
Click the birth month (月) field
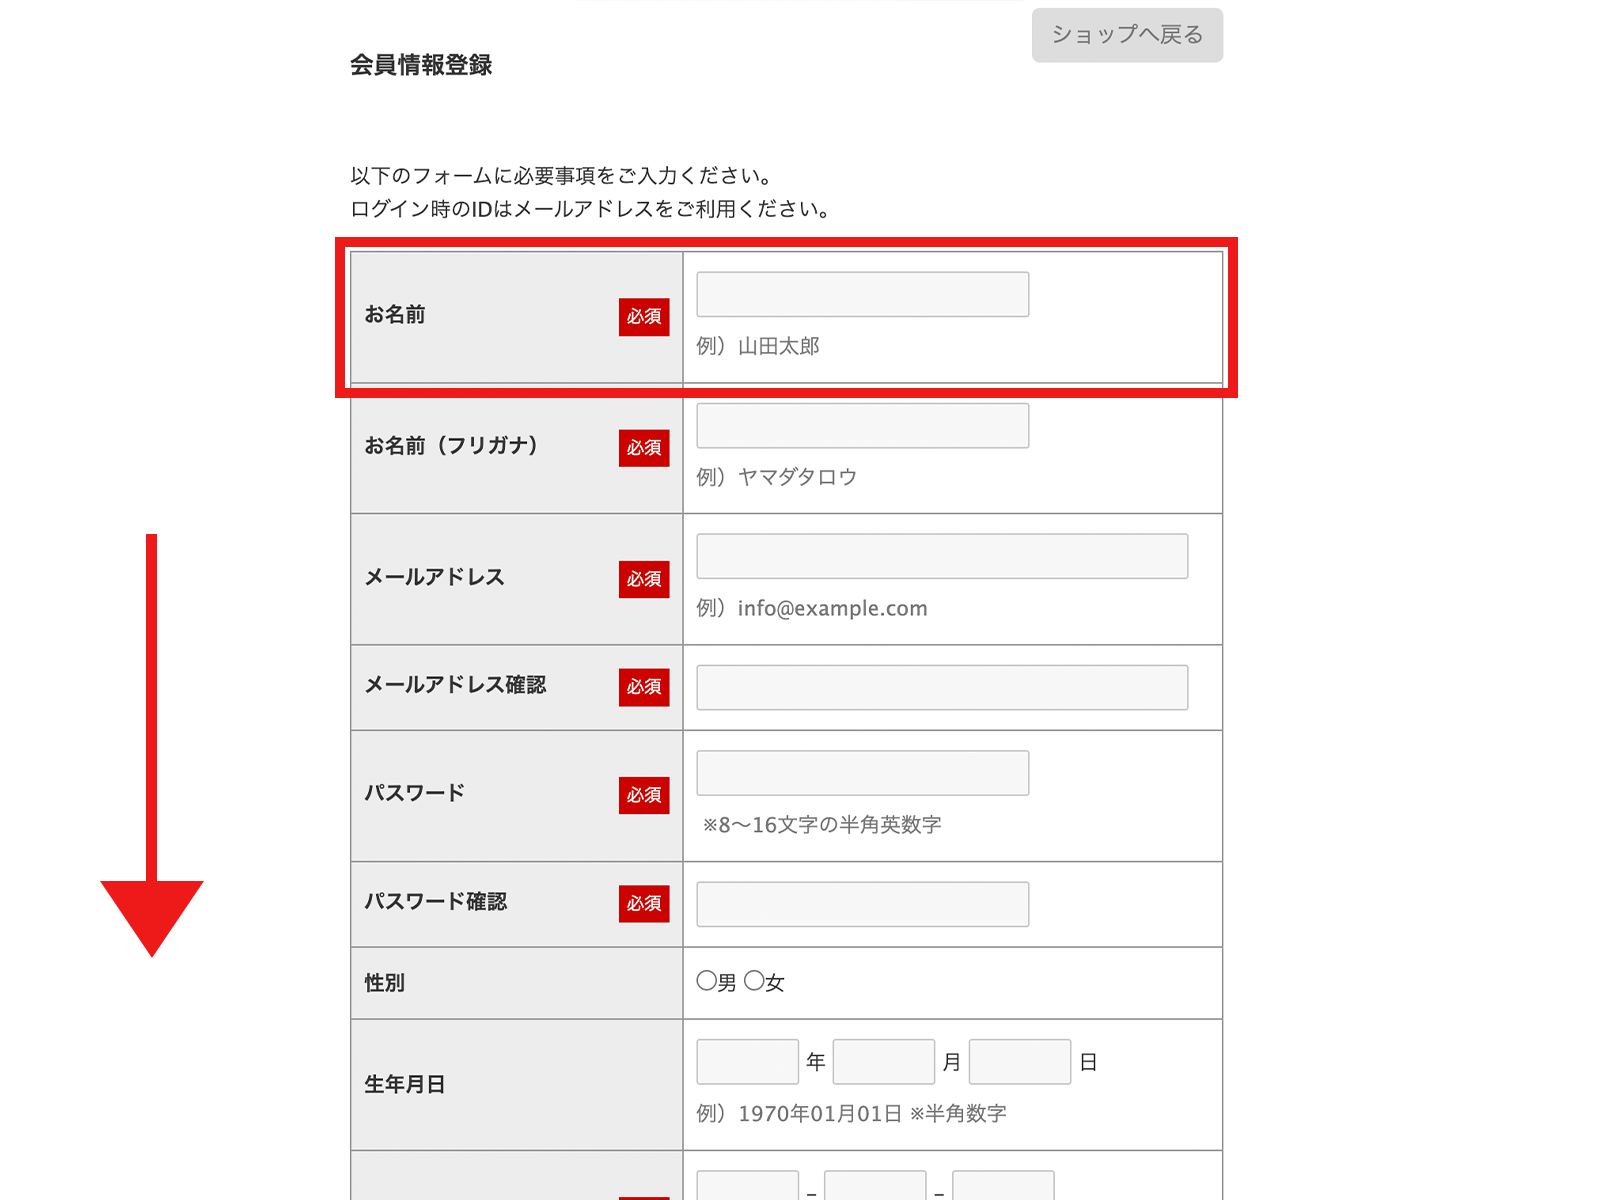883,1062
